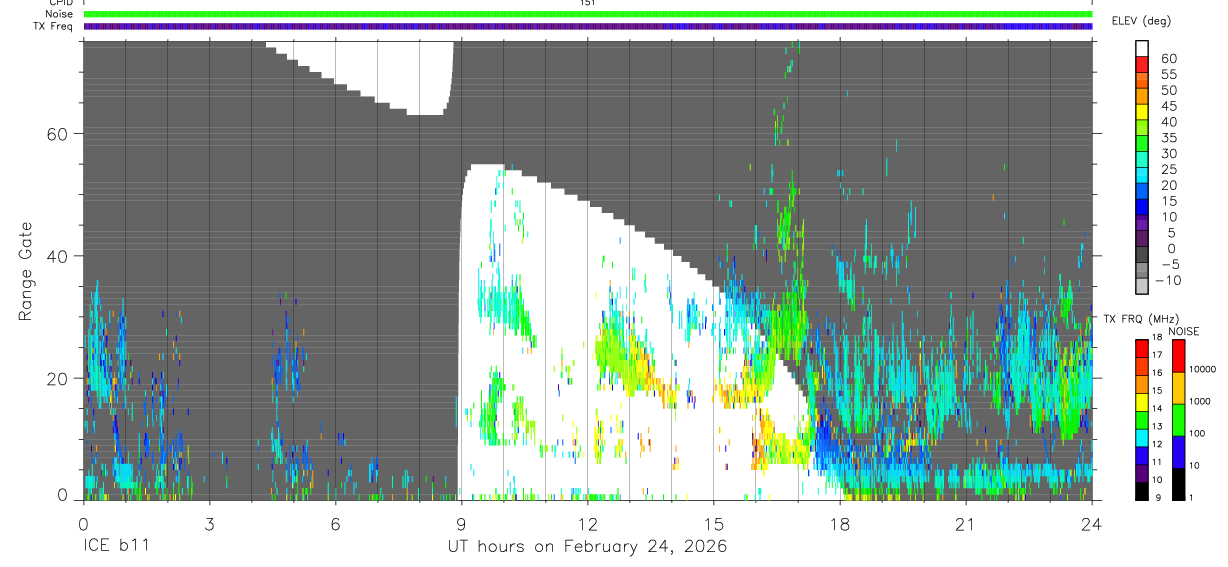The height and width of the screenshot is (567, 1228).
Task: Click the '151' CPID value at top
Action: 588,3
